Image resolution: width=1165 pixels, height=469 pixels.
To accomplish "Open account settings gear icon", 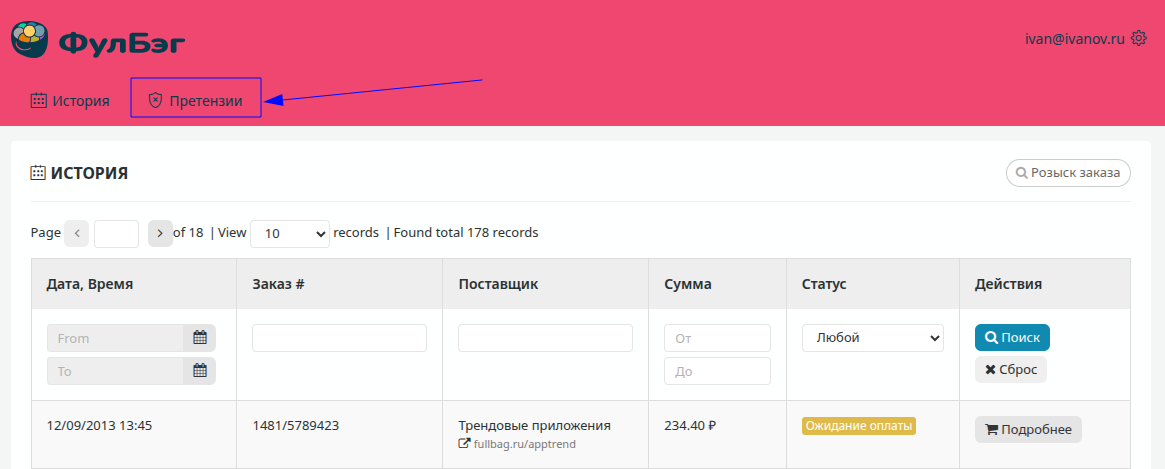I will pos(1138,38).
